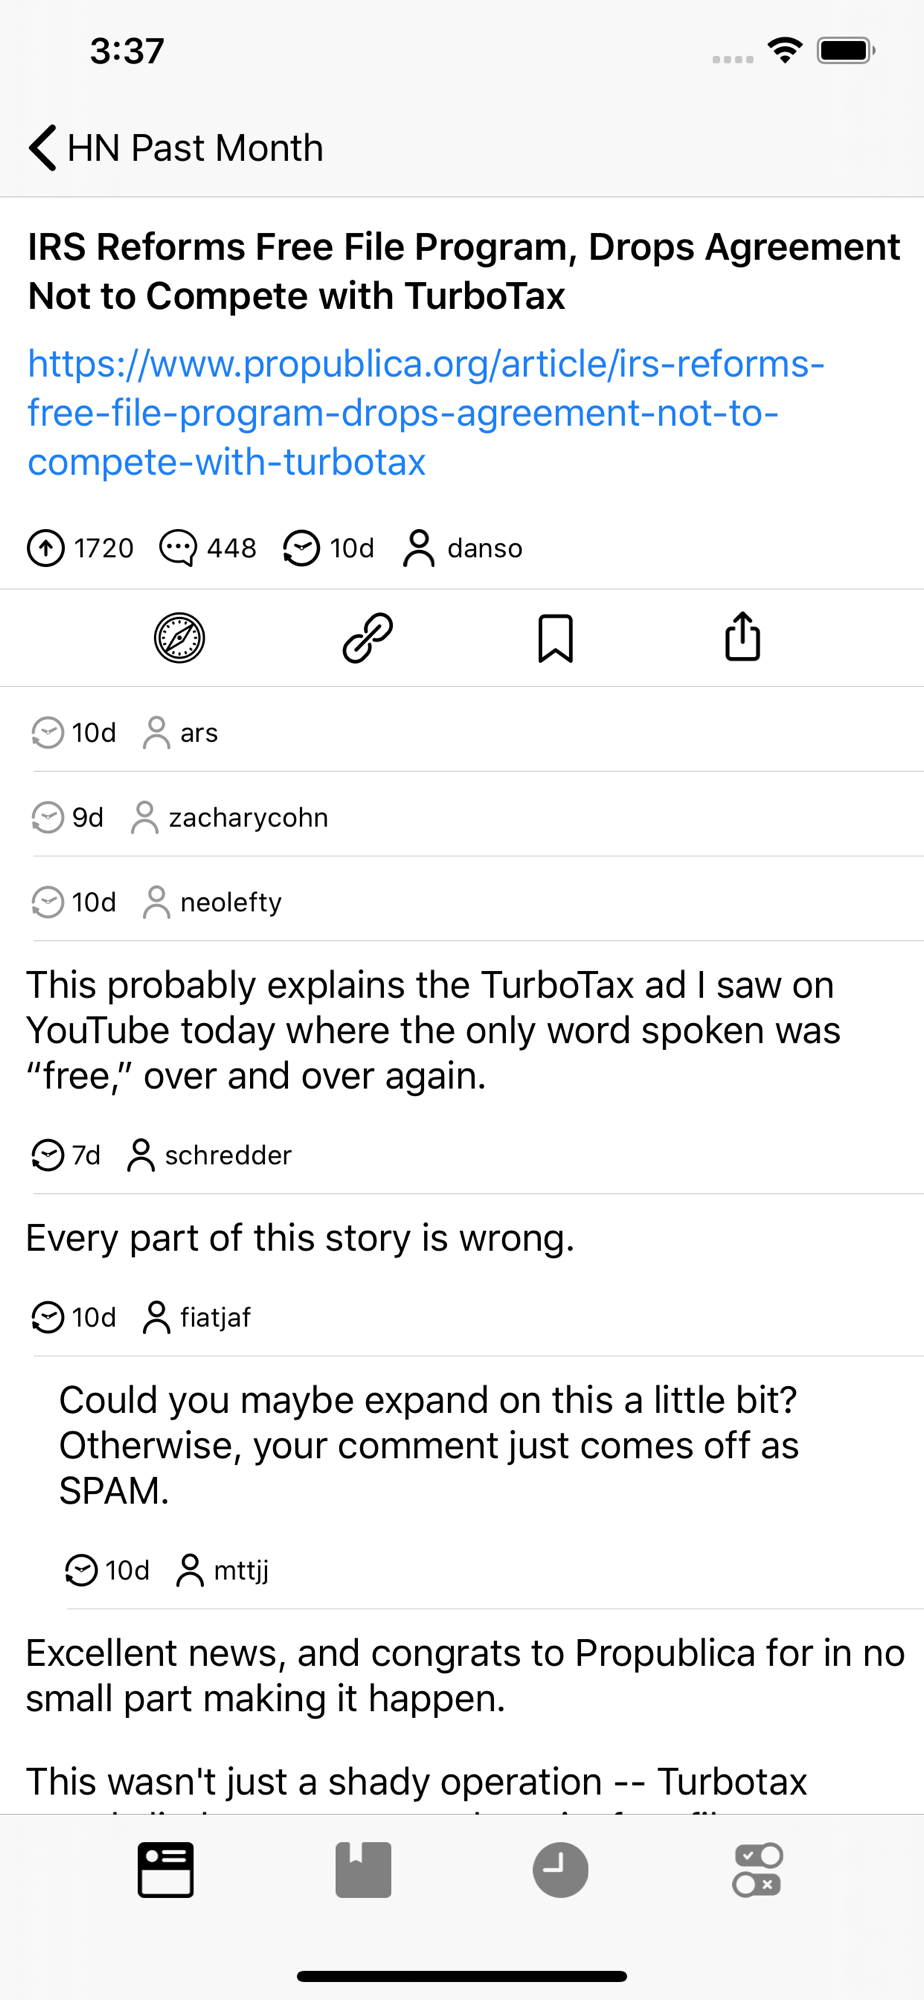
Task: Tap the upvote arrow icon
Action: pos(46,548)
